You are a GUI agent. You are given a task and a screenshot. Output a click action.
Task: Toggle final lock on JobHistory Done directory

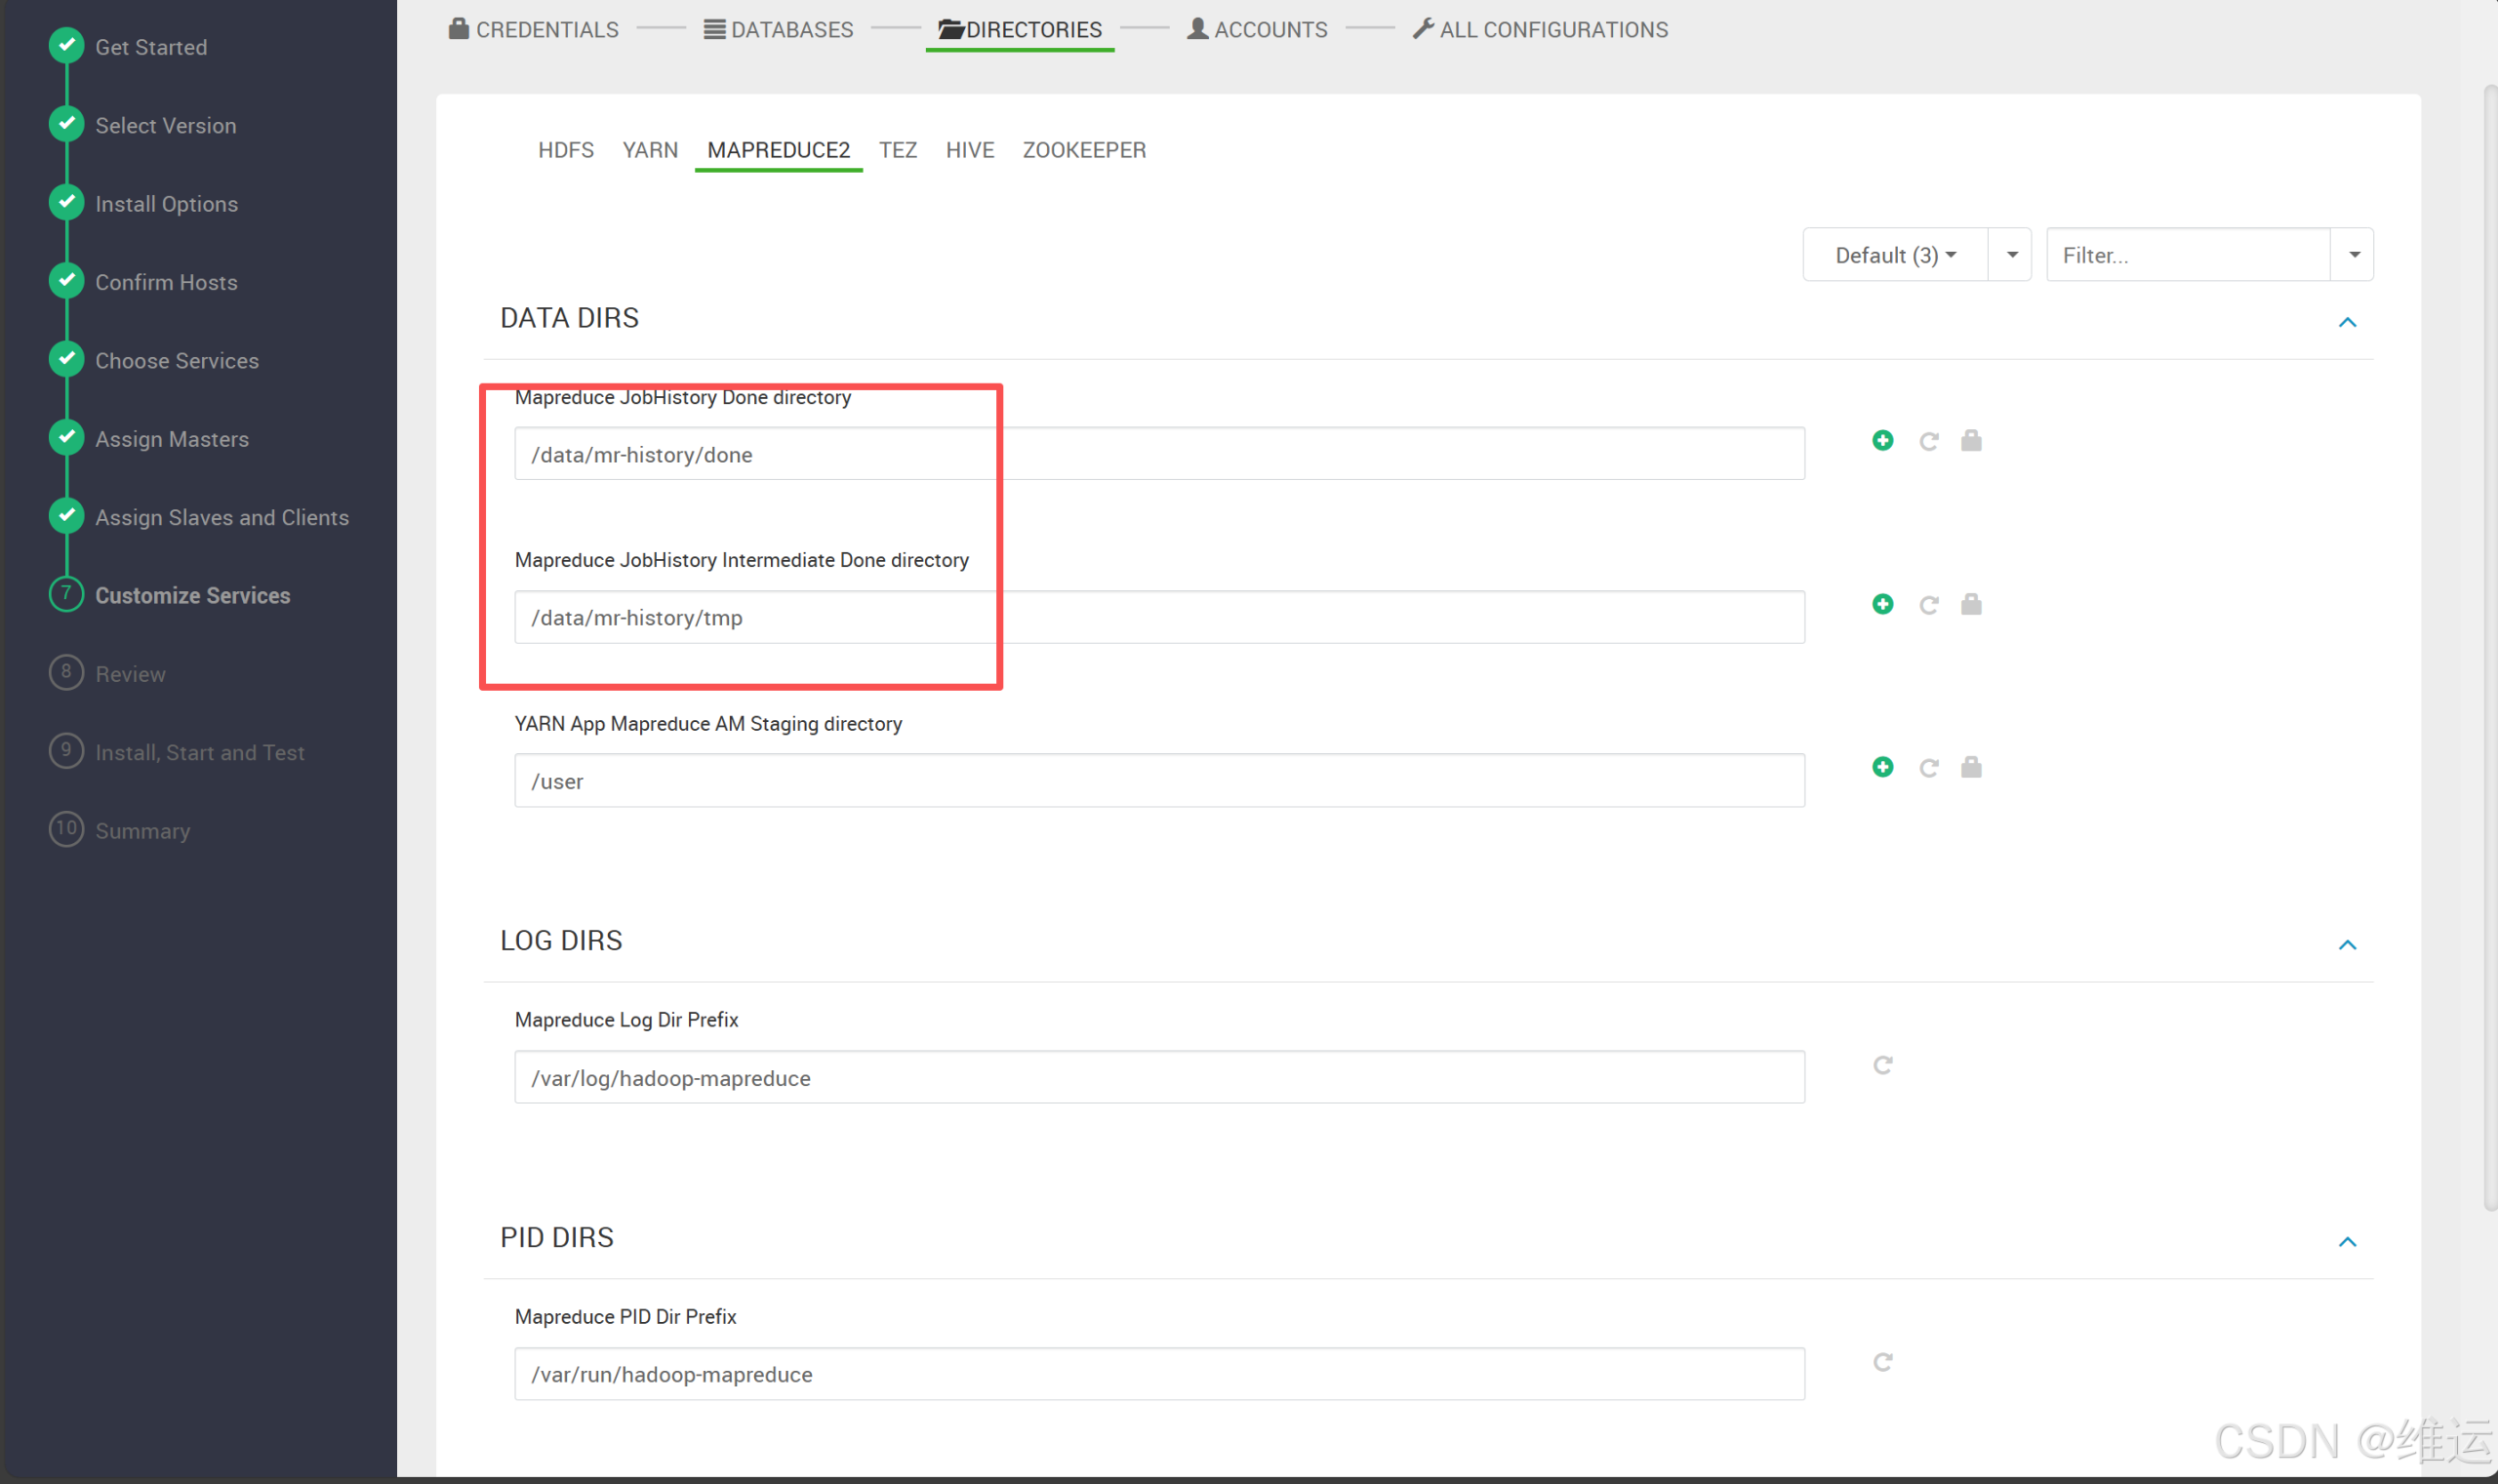[x=1971, y=440]
